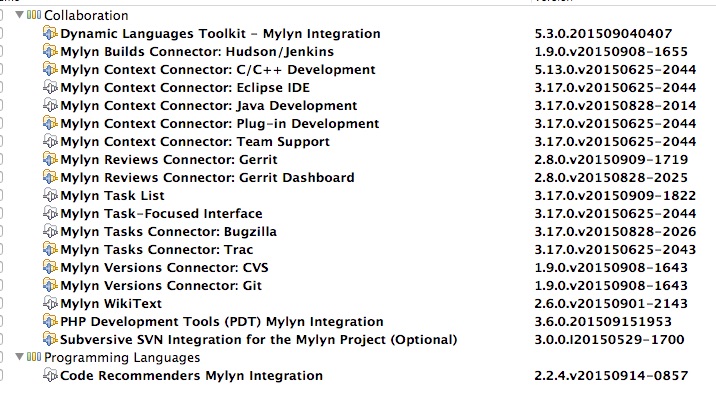This screenshot has height=393, width=716.
Task: Check the Mylyn Tasks Connector: Bugzilla checkbox
Action: pos(1,231)
